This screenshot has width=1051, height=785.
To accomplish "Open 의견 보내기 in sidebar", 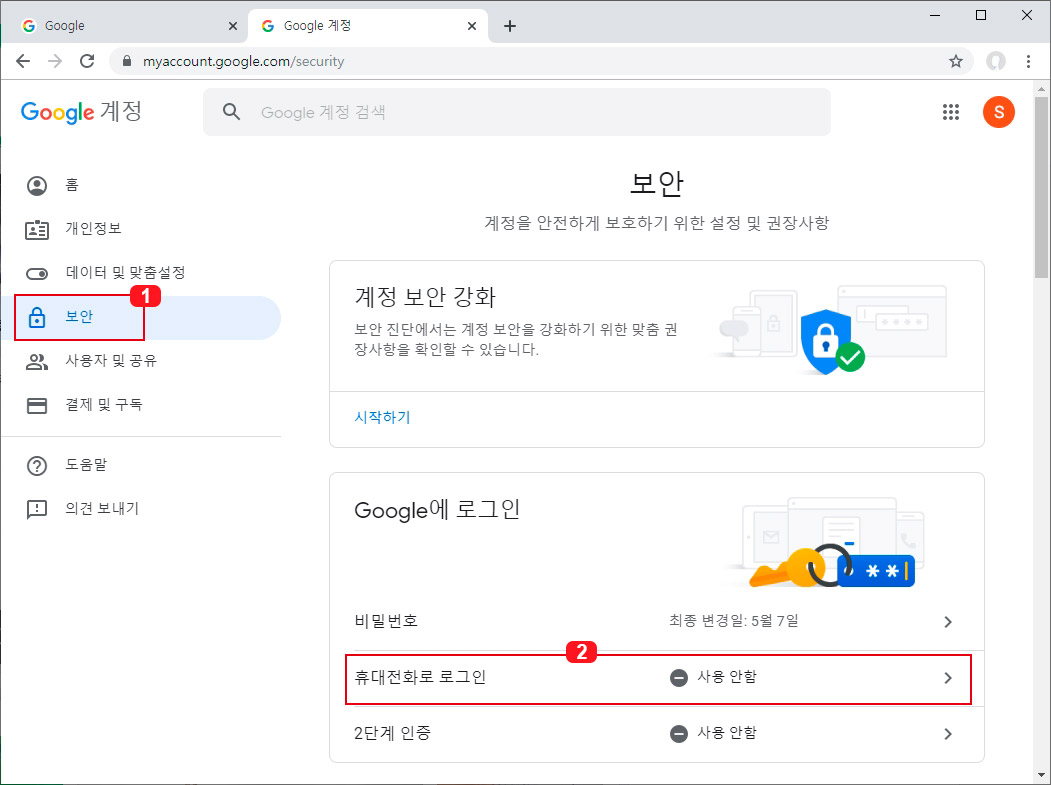I will pos(141,509).
